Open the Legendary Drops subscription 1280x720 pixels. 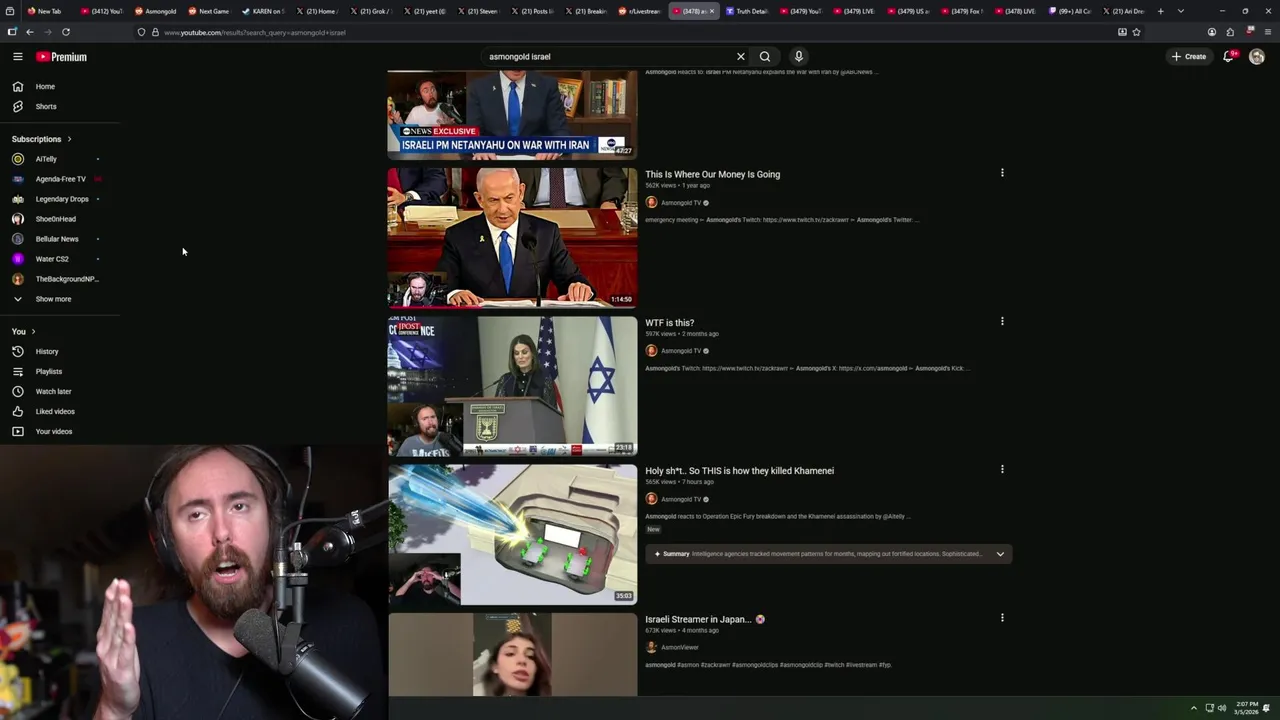(62, 199)
